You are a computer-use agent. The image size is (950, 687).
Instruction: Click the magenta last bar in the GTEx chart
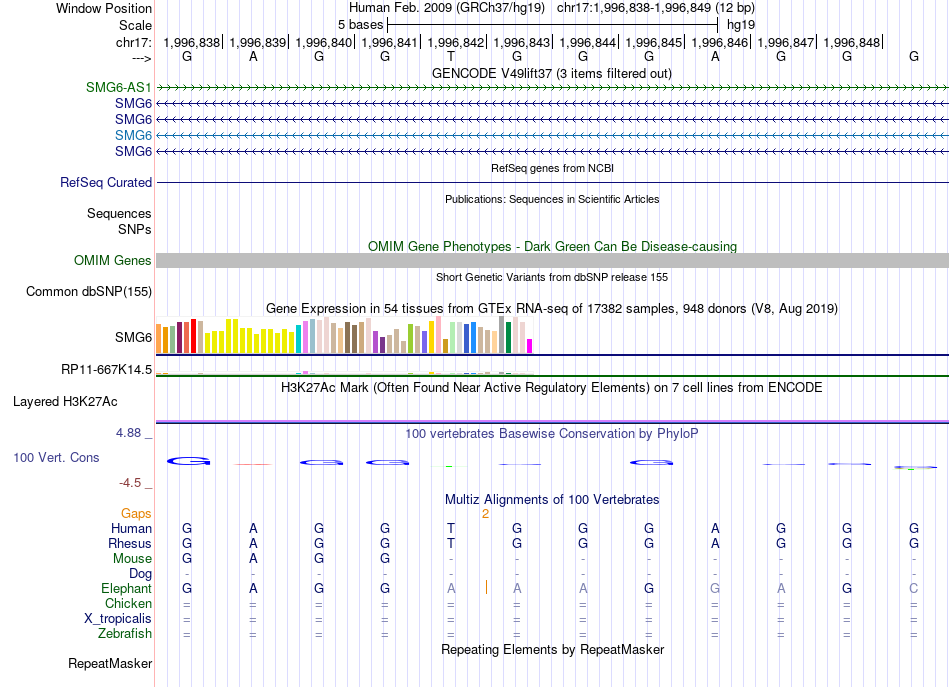(530, 346)
